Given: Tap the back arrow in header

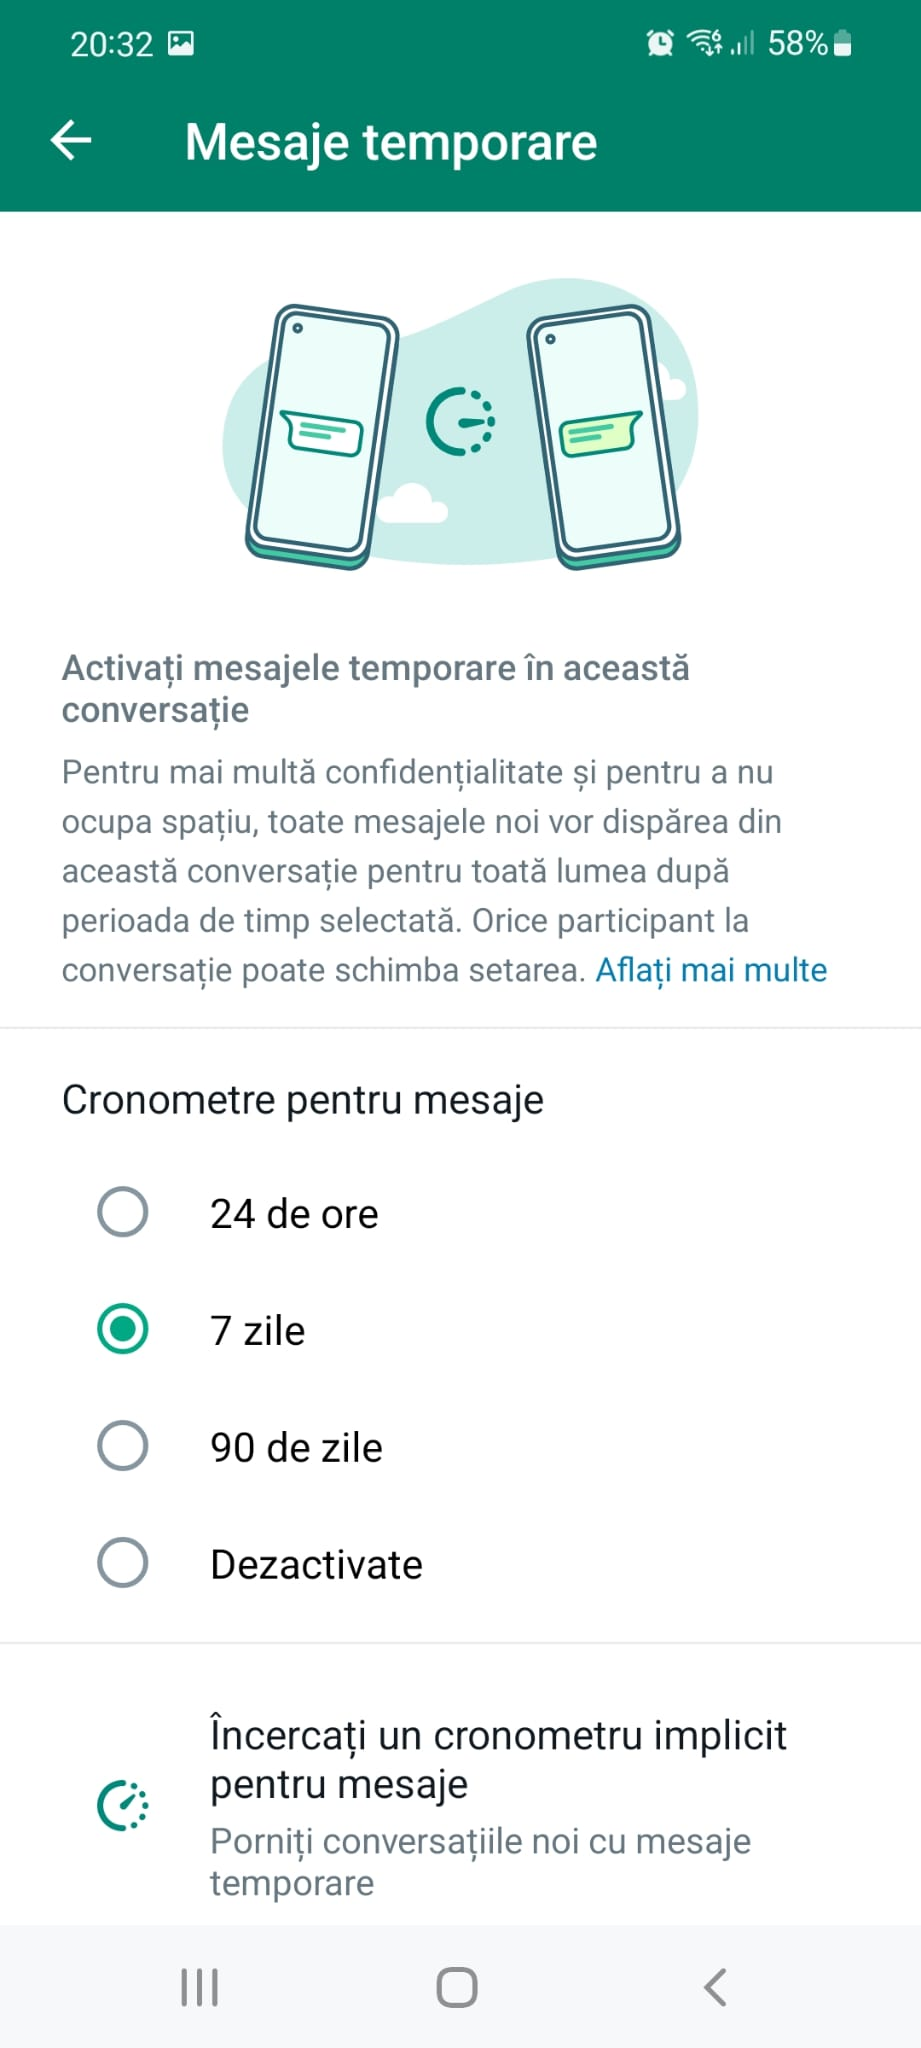Looking at the screenshot, I should pyautogui.click(x=71, y=141).
